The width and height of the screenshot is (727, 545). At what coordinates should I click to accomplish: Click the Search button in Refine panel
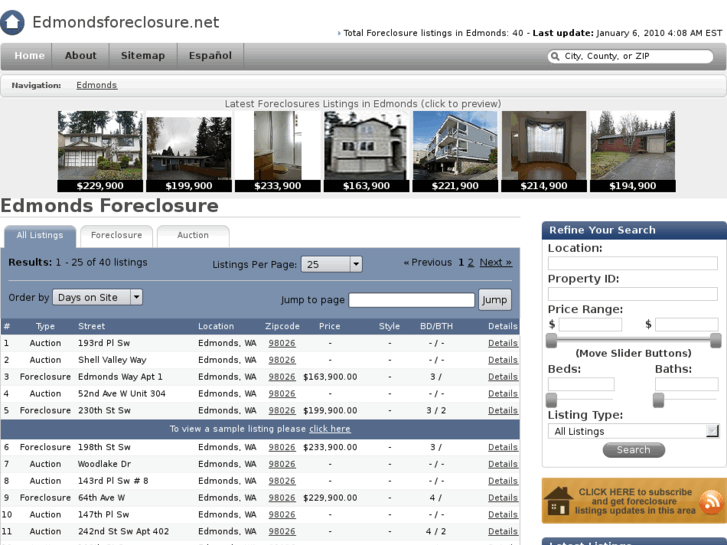(x=634, y=450)
